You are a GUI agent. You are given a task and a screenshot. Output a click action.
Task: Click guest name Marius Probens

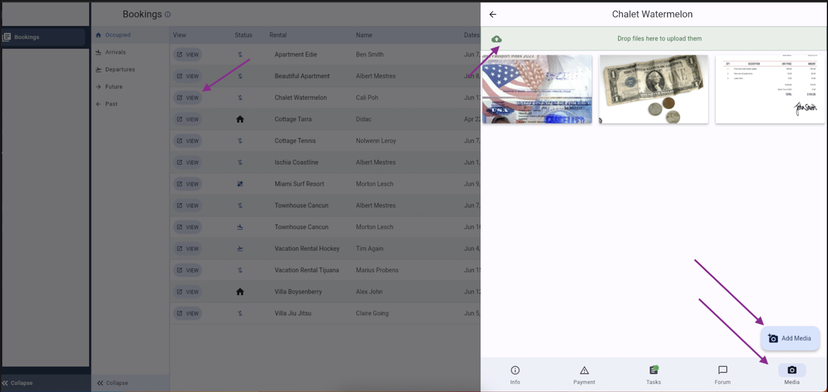tap(377, 270)
